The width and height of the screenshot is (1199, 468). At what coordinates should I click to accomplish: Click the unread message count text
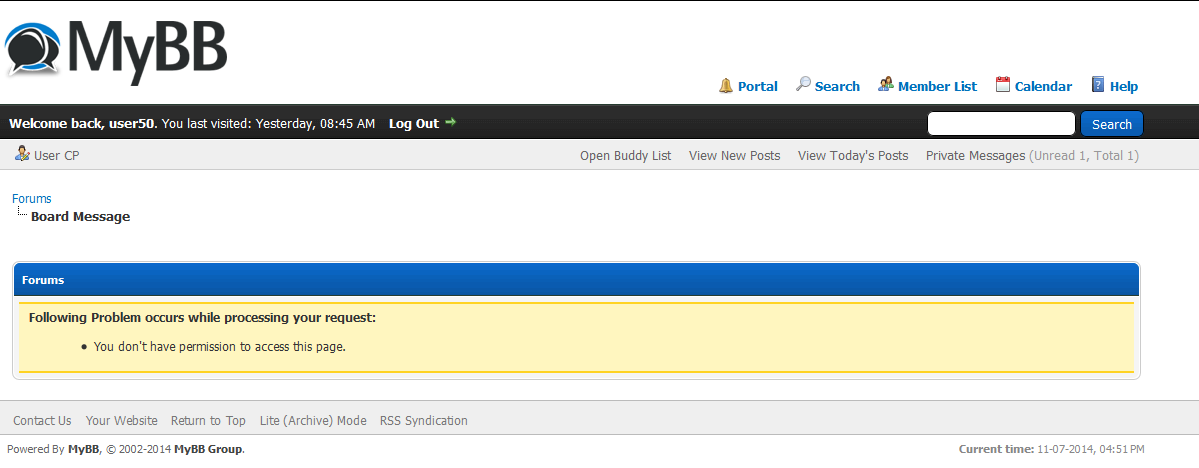(1084, 156)
